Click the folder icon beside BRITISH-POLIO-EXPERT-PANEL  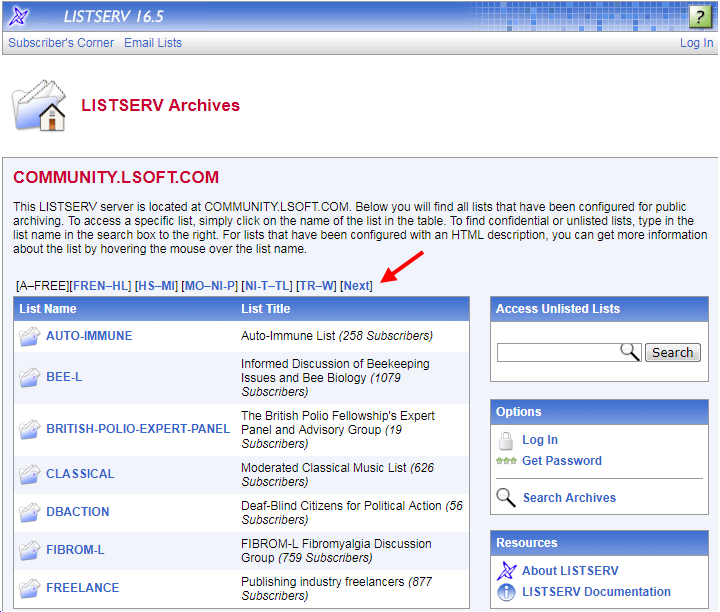30,429
